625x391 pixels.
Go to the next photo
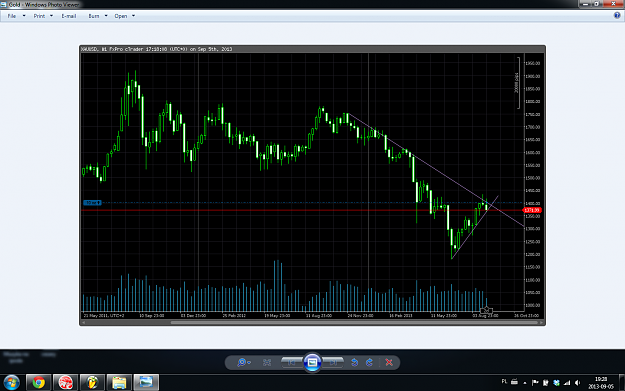point(333,362)
